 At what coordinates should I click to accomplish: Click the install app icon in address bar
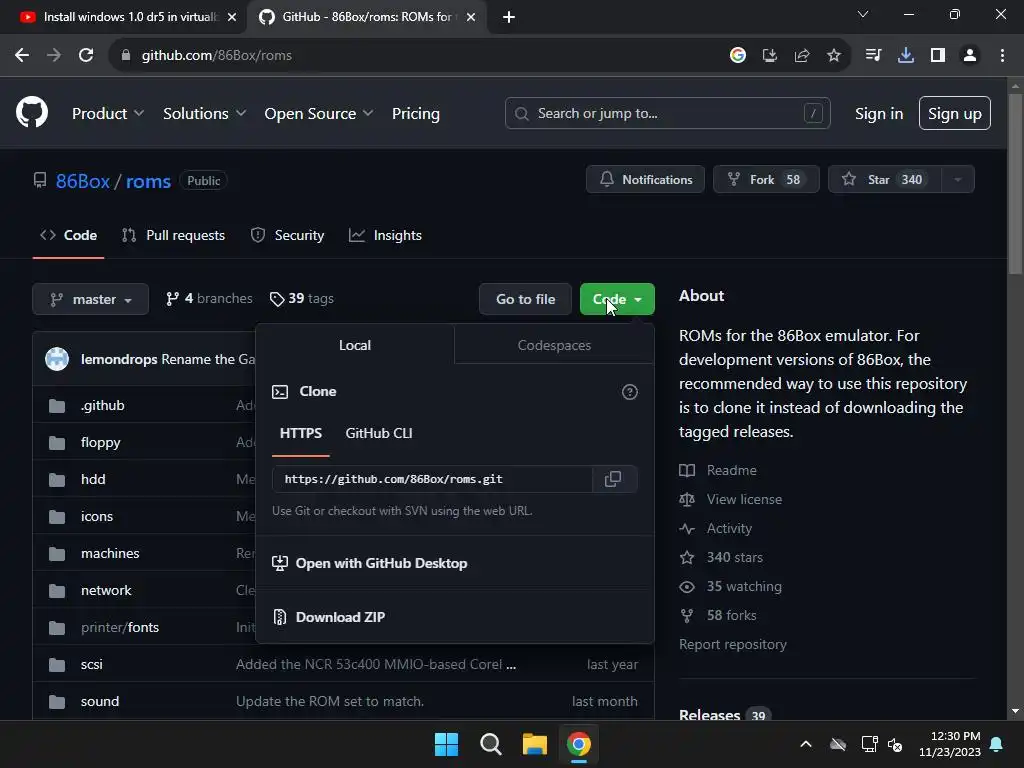tap(770, 56)
